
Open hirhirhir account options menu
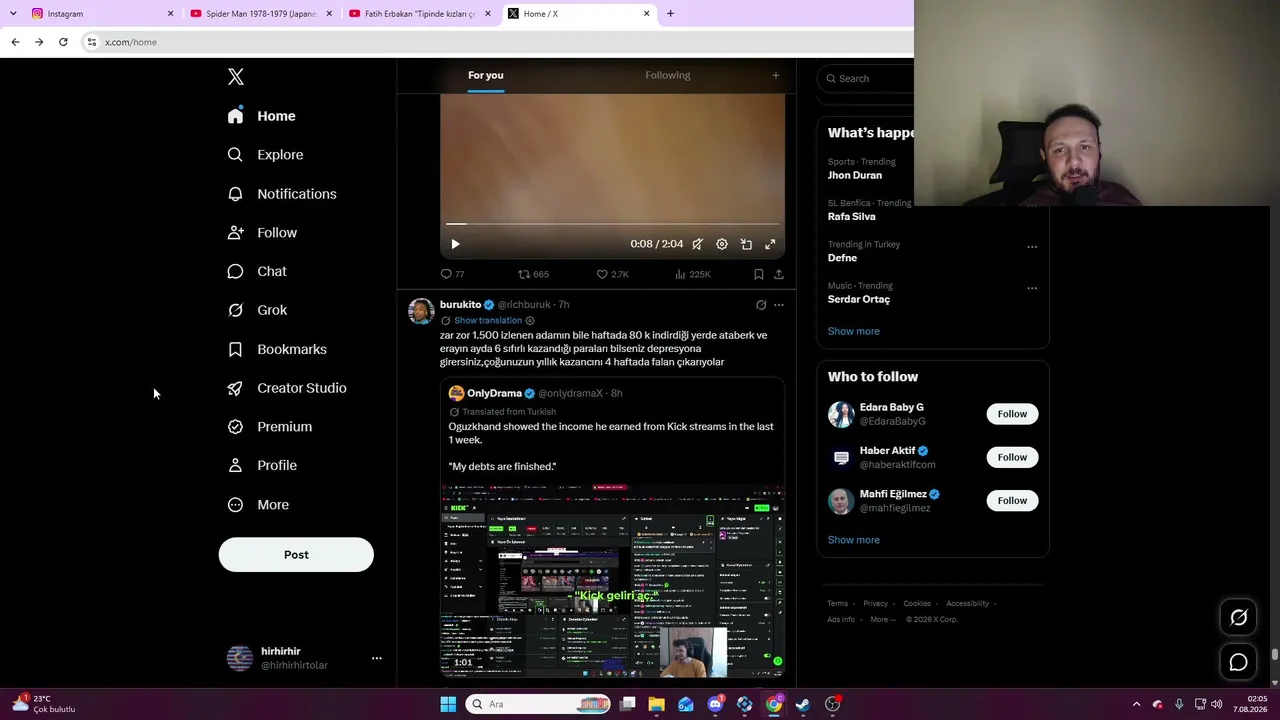tap(377, 658)
